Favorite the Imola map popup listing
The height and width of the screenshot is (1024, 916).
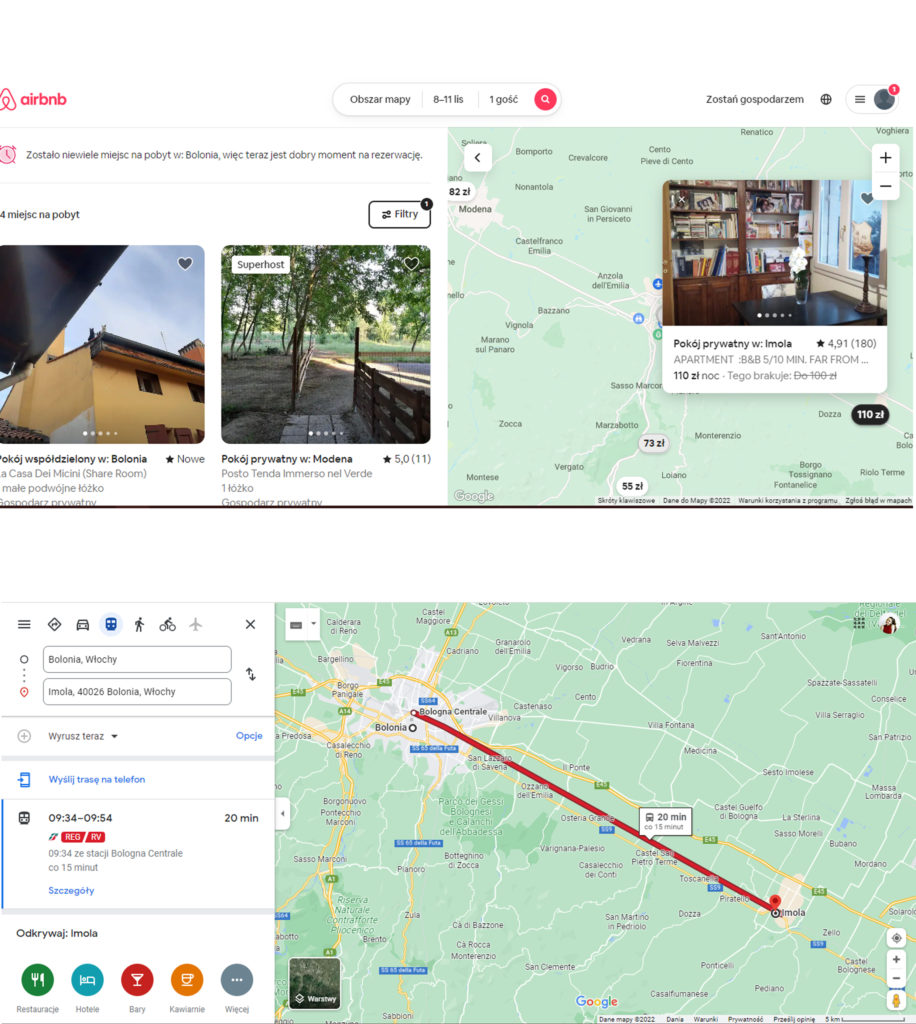(x=867, y=197)
